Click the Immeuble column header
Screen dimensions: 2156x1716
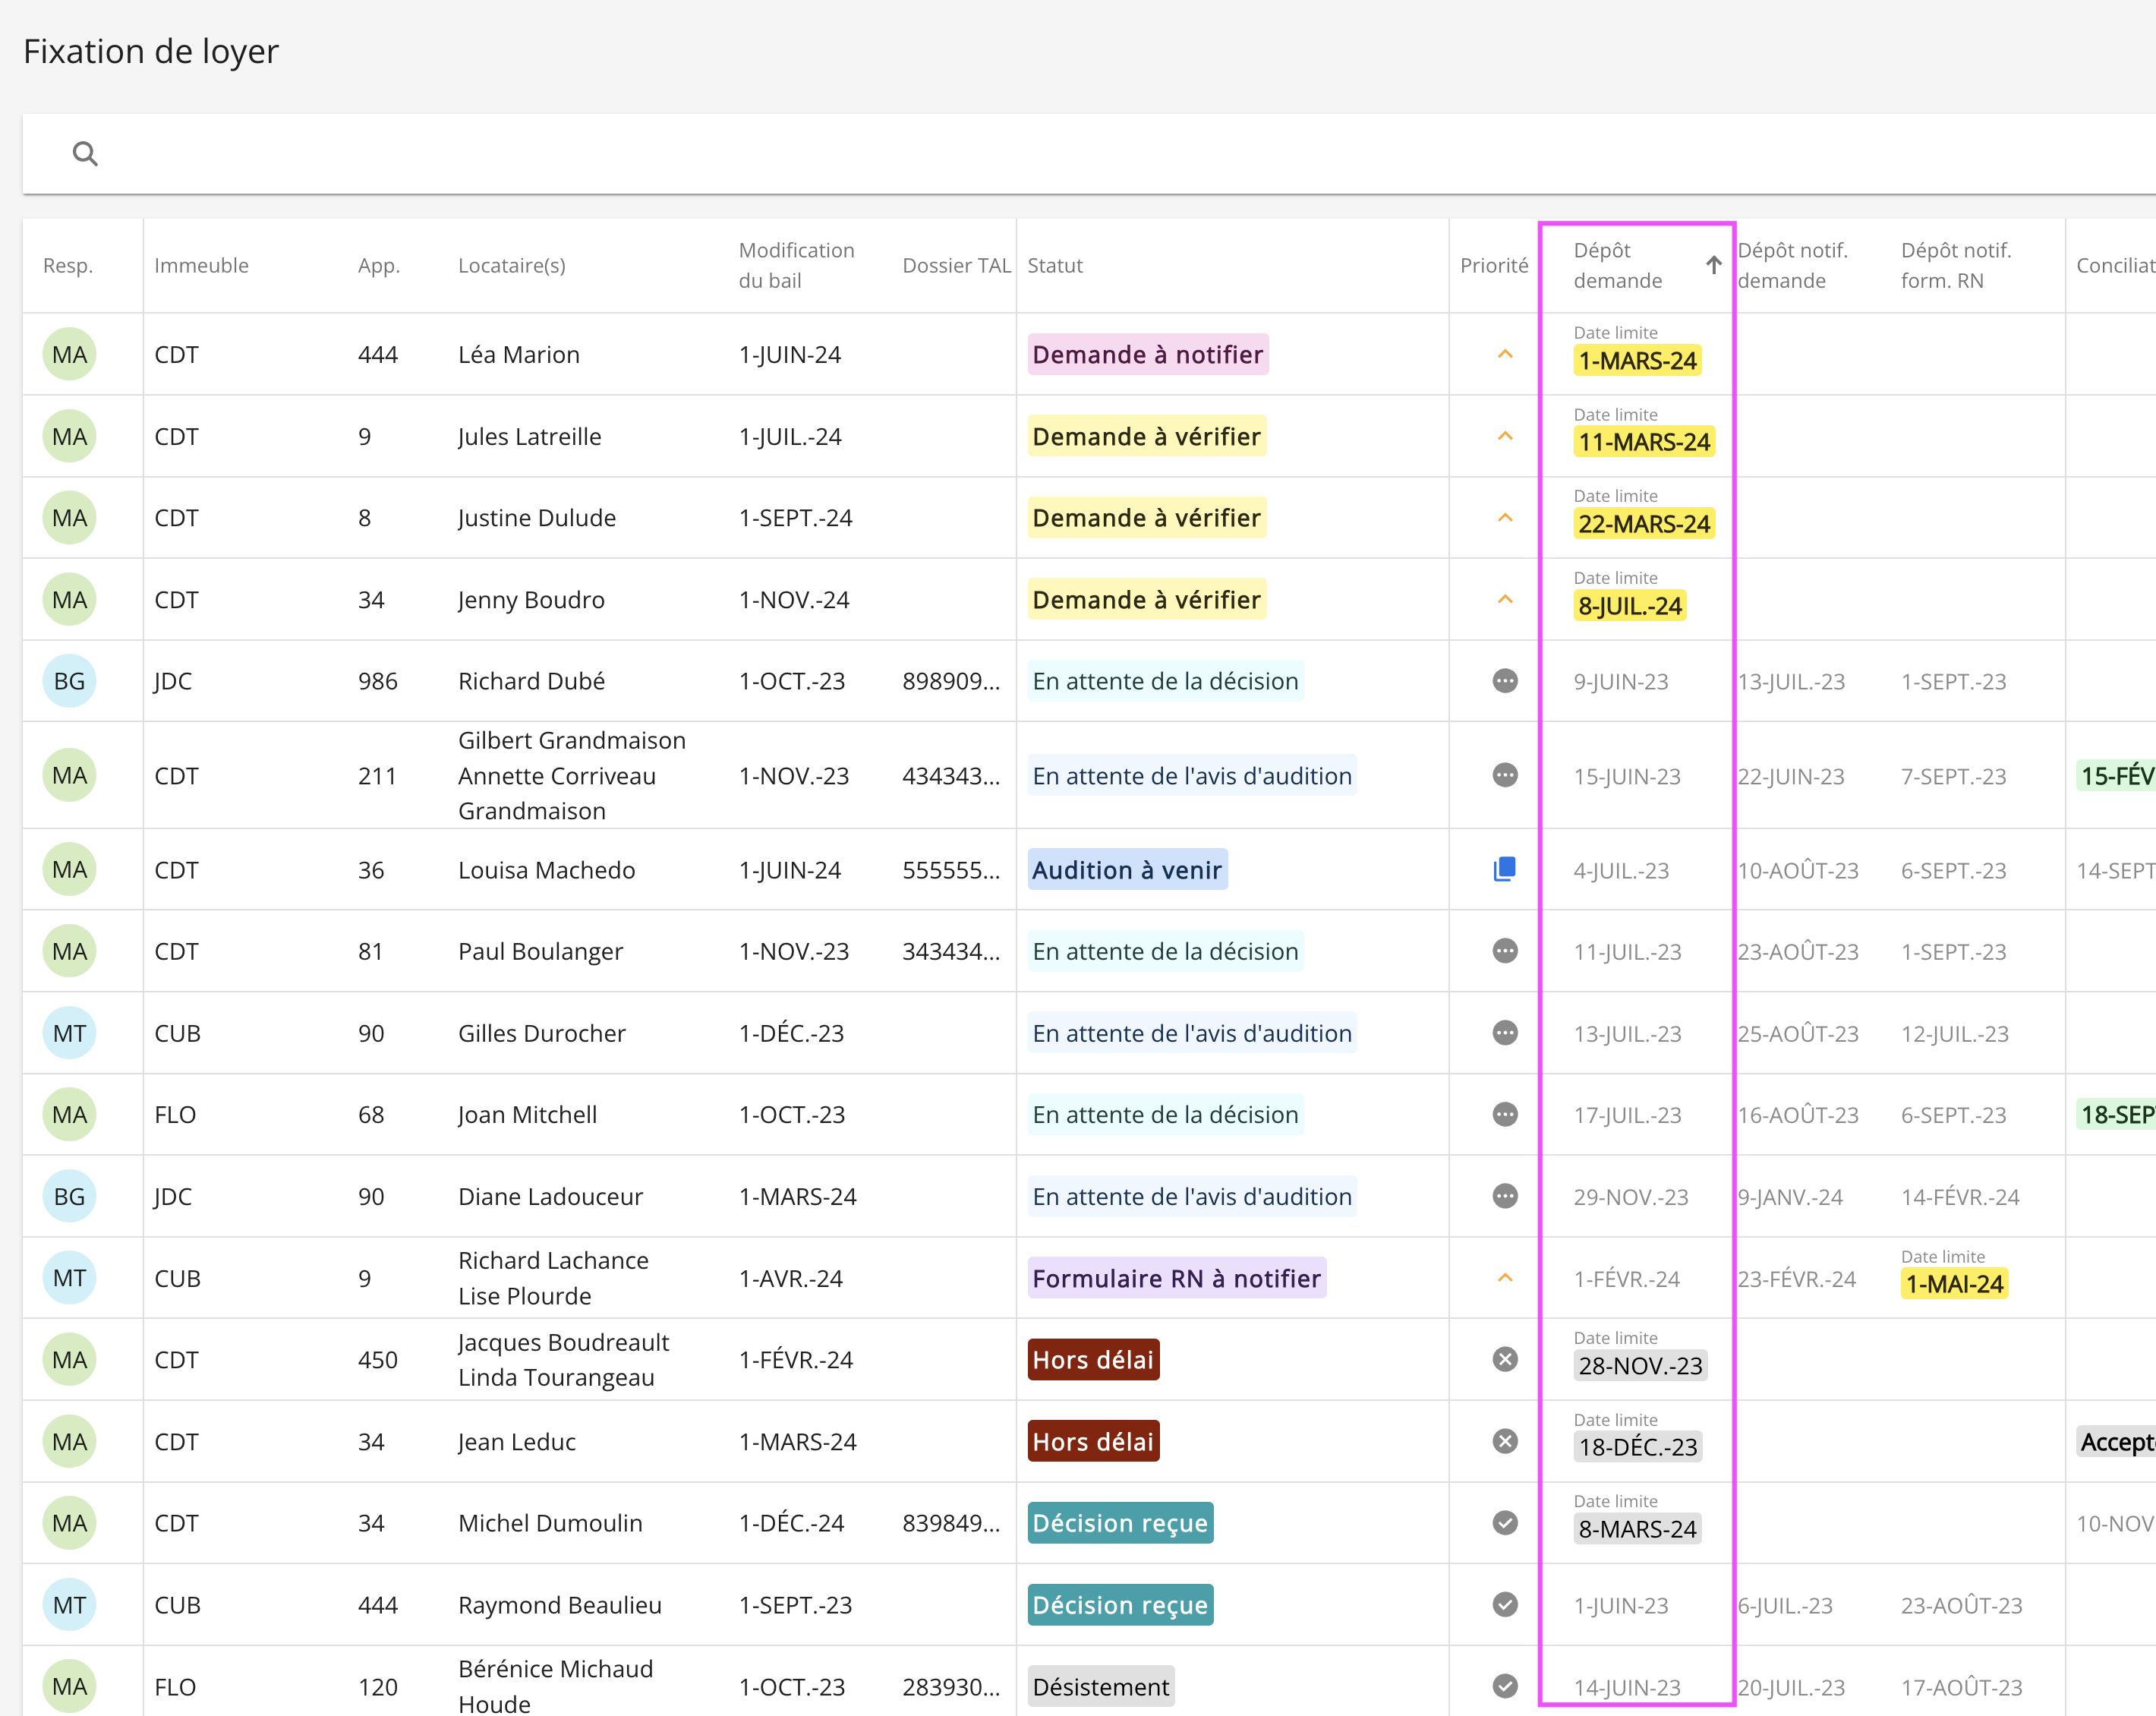click(x=201, y=265)
